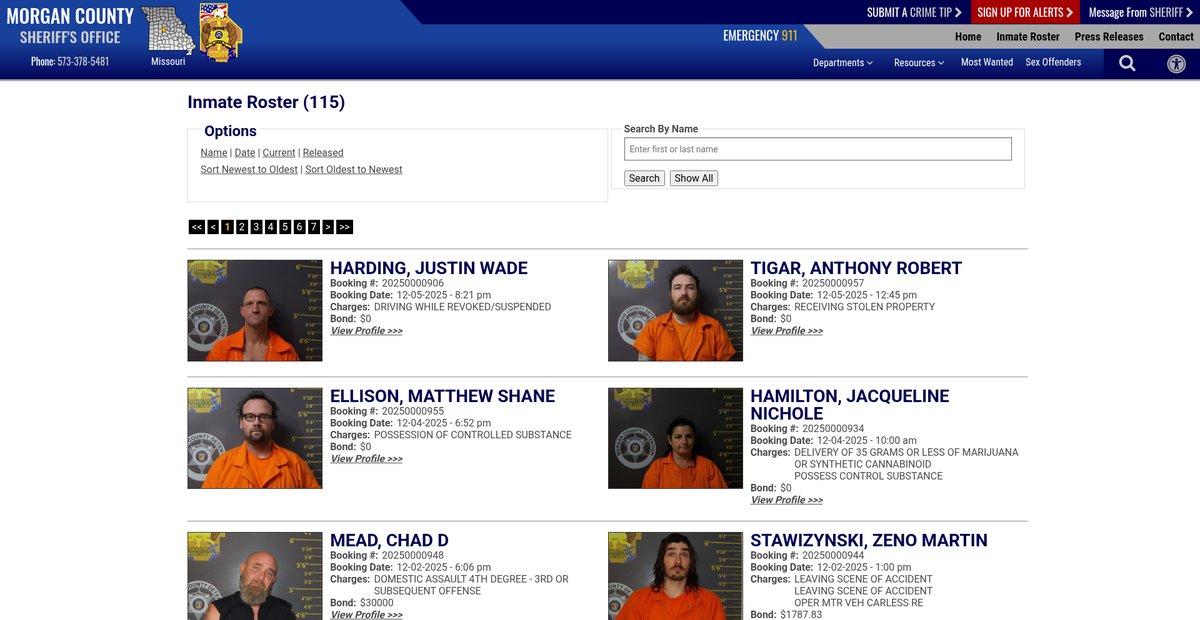This screenshot has width=1200, height=620.
Task: View Profile for Justin Wade Harding
Action: click(366, 331)
